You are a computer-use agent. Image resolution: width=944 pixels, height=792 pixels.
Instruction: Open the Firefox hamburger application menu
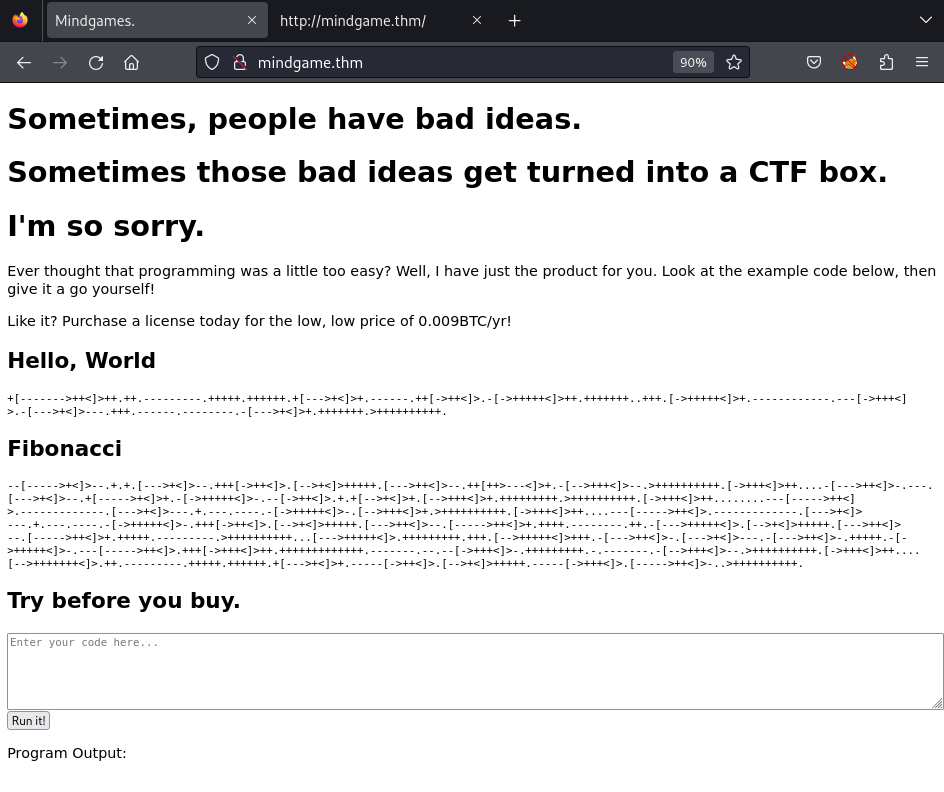[x=922, y=62]
